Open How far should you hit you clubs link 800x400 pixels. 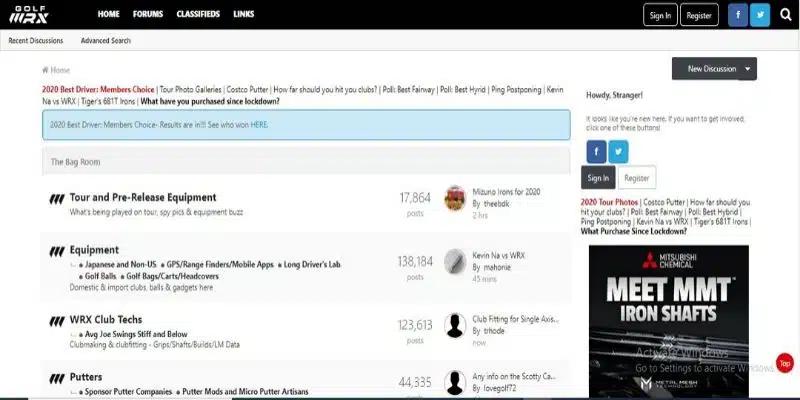tap(325, 89)
